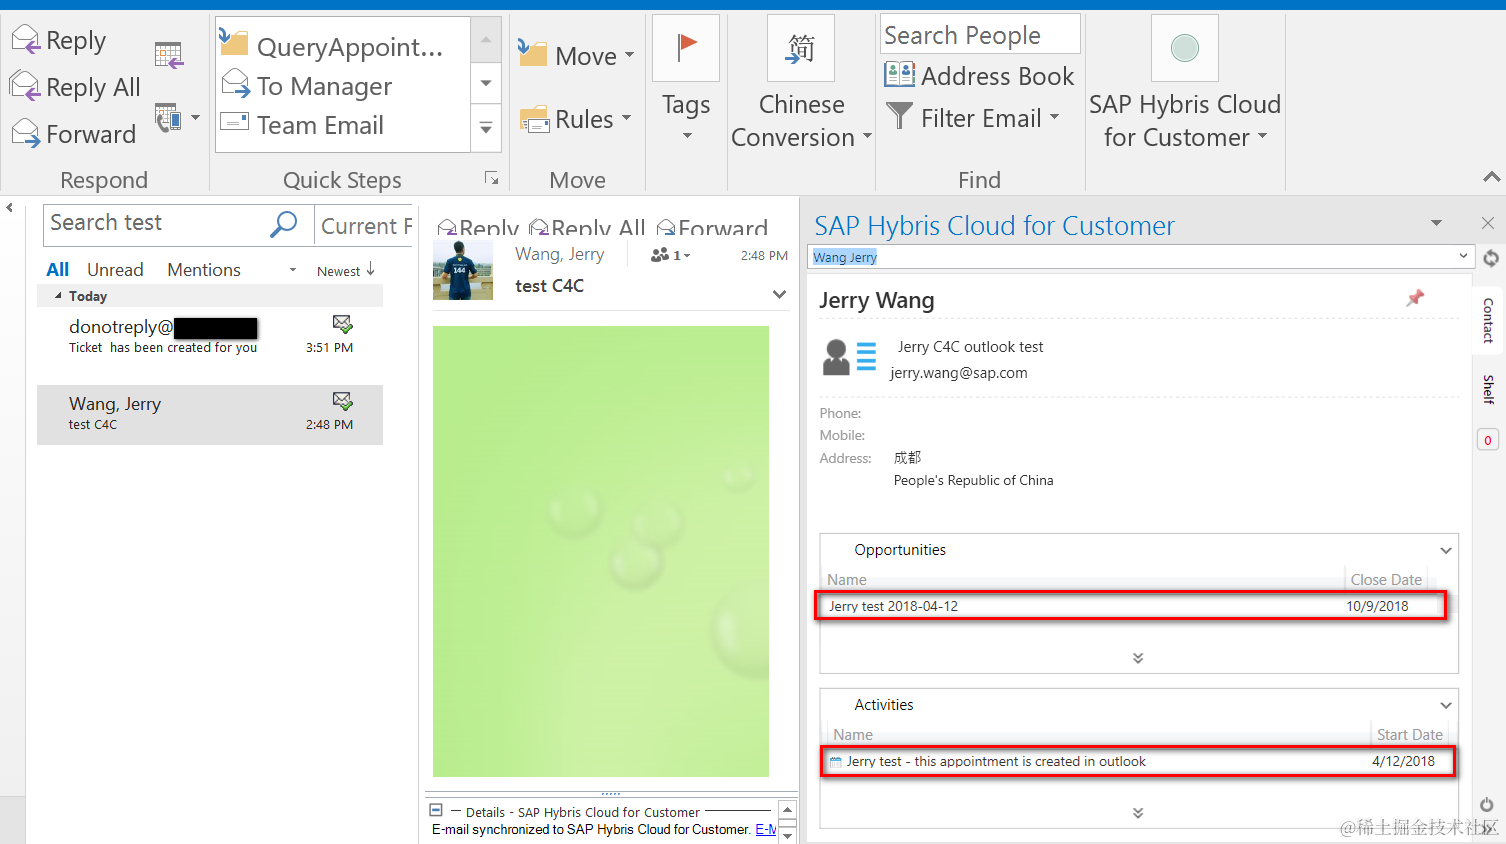Image resolution: width=1506 pixels, height=844 pixels.
Task: Open the Jerry test 2018-04-12 opportunity
Action: (x=1131, y=606)
